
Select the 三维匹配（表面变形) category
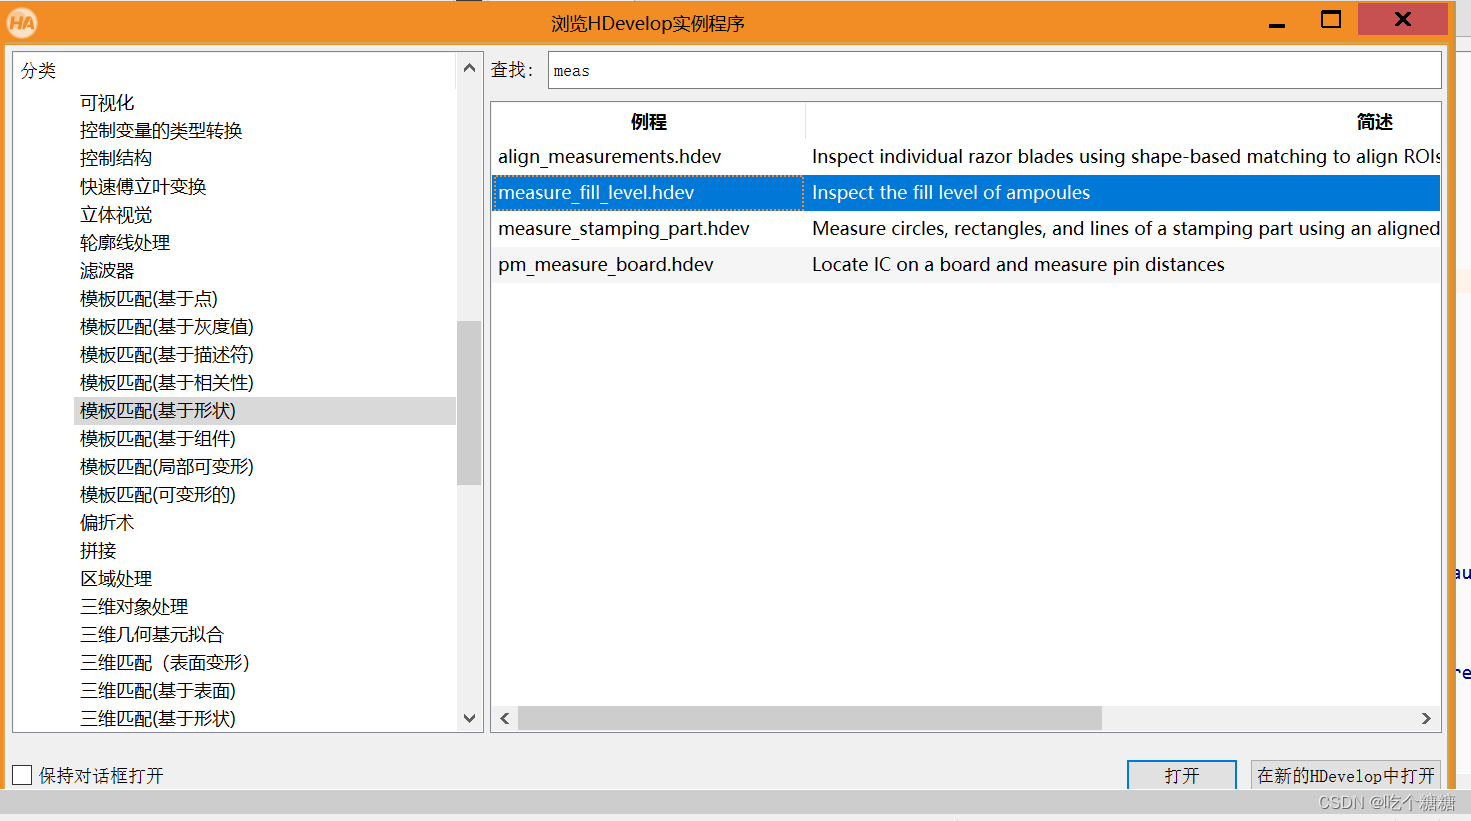point(164,662)
